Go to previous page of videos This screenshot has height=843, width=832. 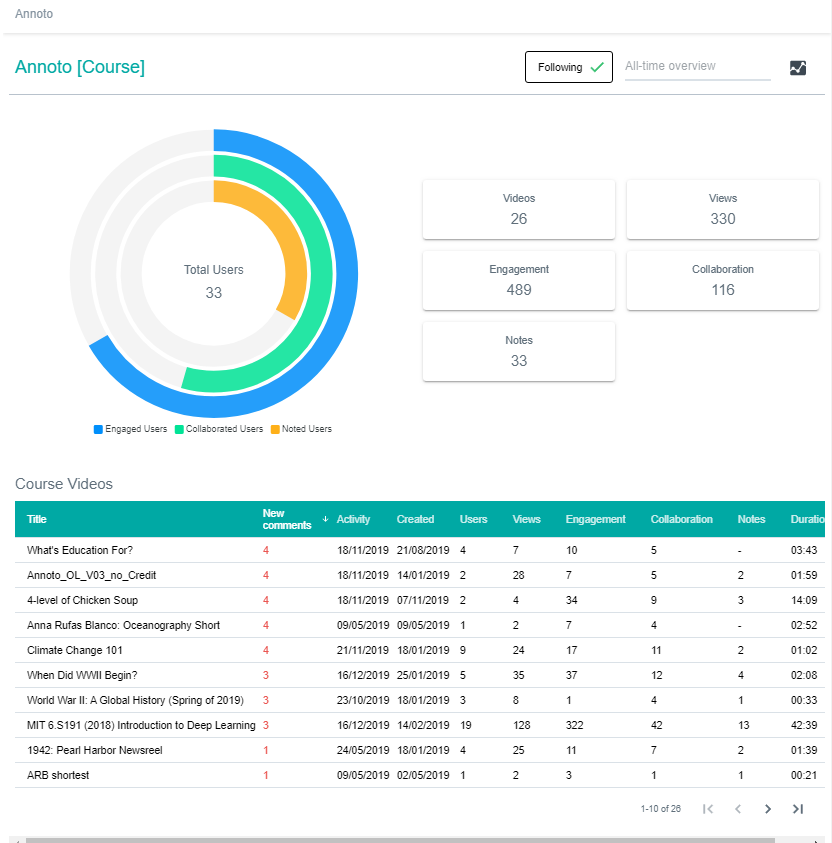pos(738,809)
